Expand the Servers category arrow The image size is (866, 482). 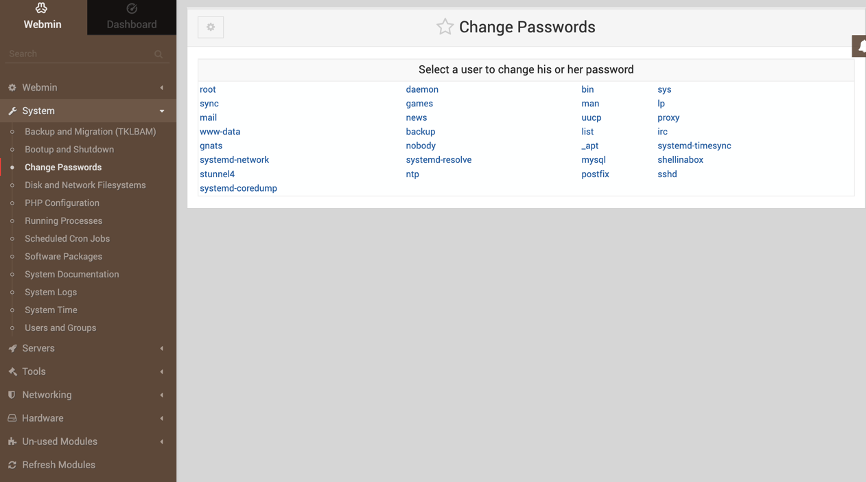[x=162, y=348]
